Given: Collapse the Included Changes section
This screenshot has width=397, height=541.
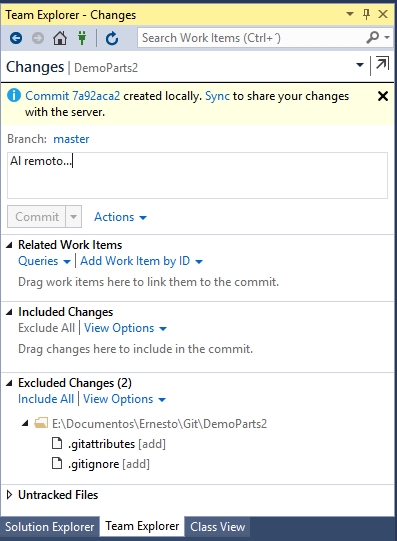Looking at the screenshot, I should tap(10, 312).
